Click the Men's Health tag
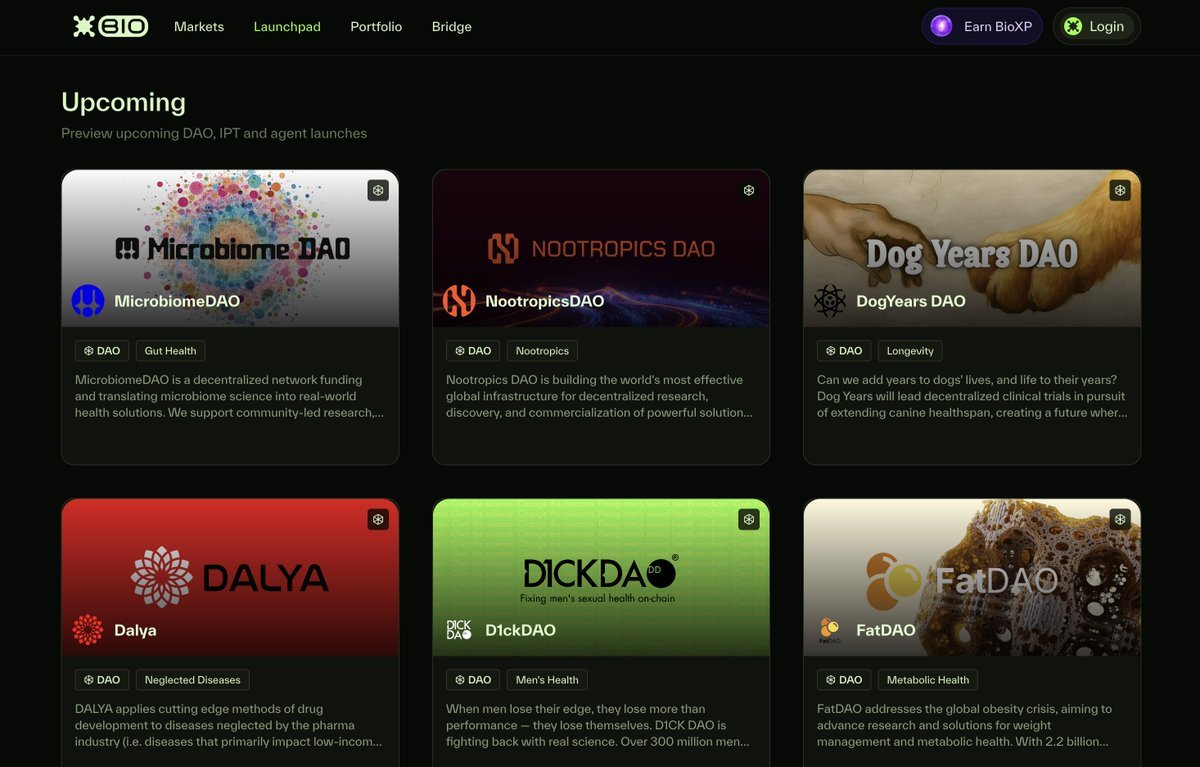Screen dimensions: 1200x767 (547, 680)
